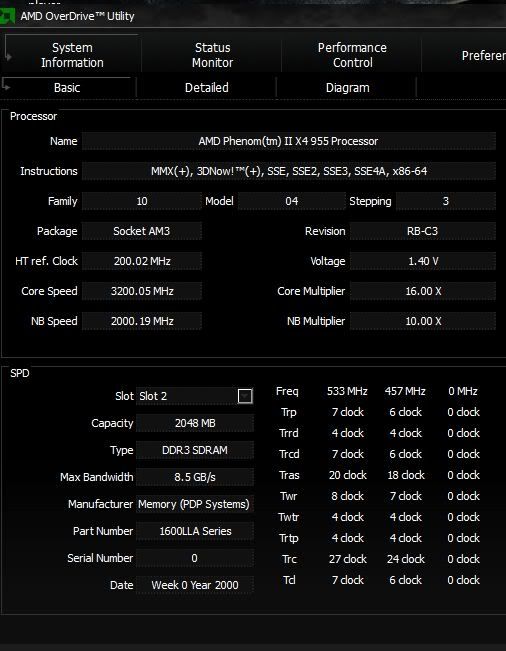
Task: Click the Trc 27 clock value
Action: [x=347, y=559]
